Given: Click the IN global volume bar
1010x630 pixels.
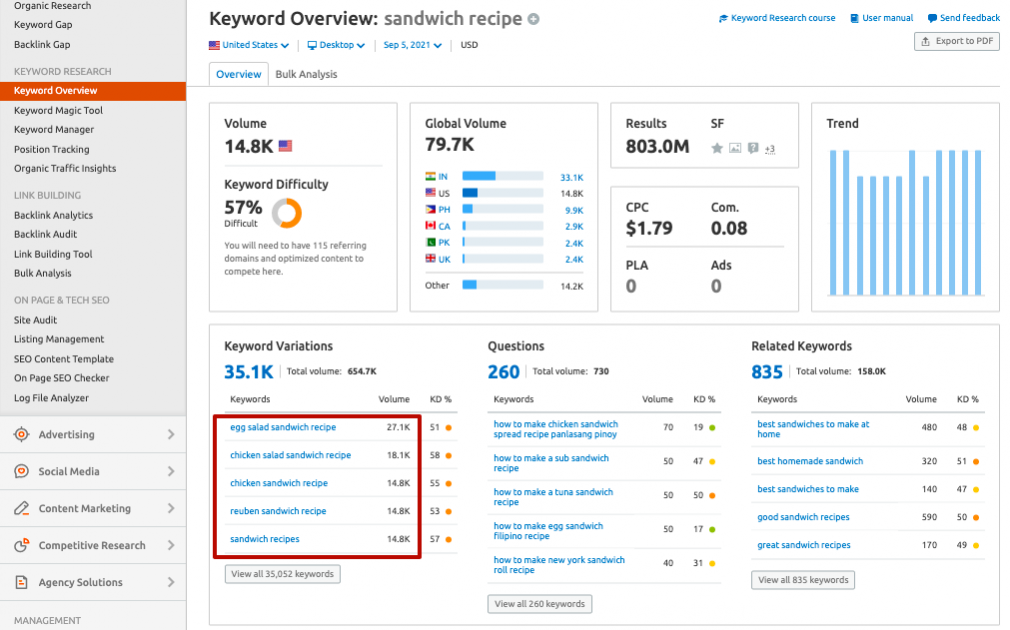Looking at the screenshot, I should pos(502,177).
